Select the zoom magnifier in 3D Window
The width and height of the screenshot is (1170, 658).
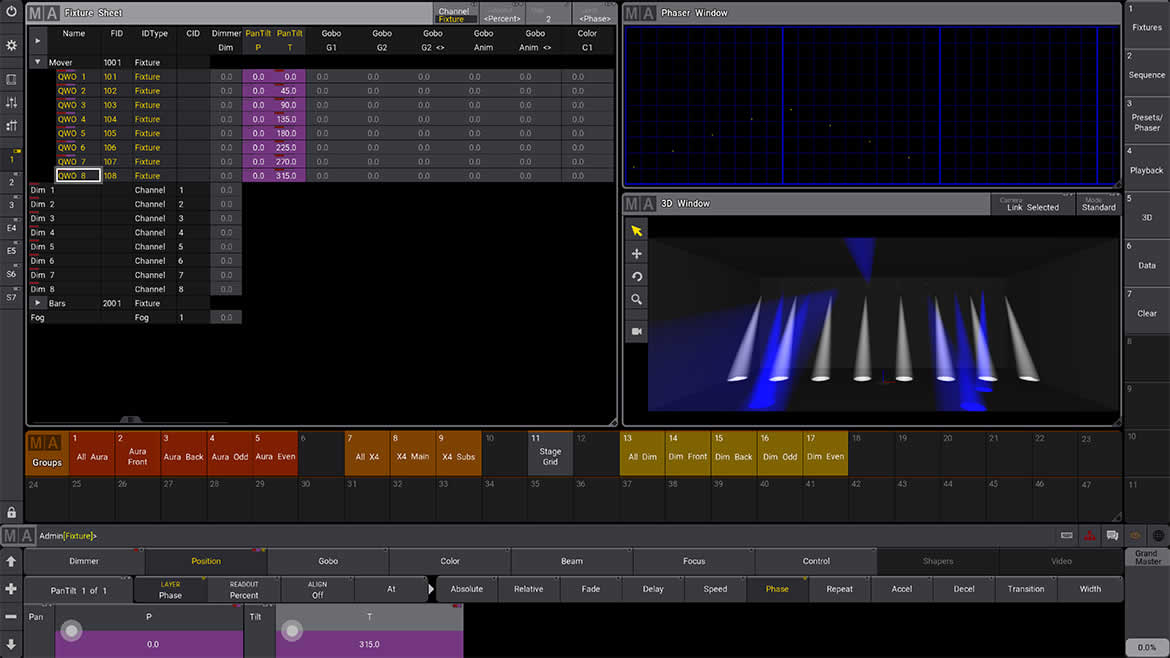tap(636, 300)
